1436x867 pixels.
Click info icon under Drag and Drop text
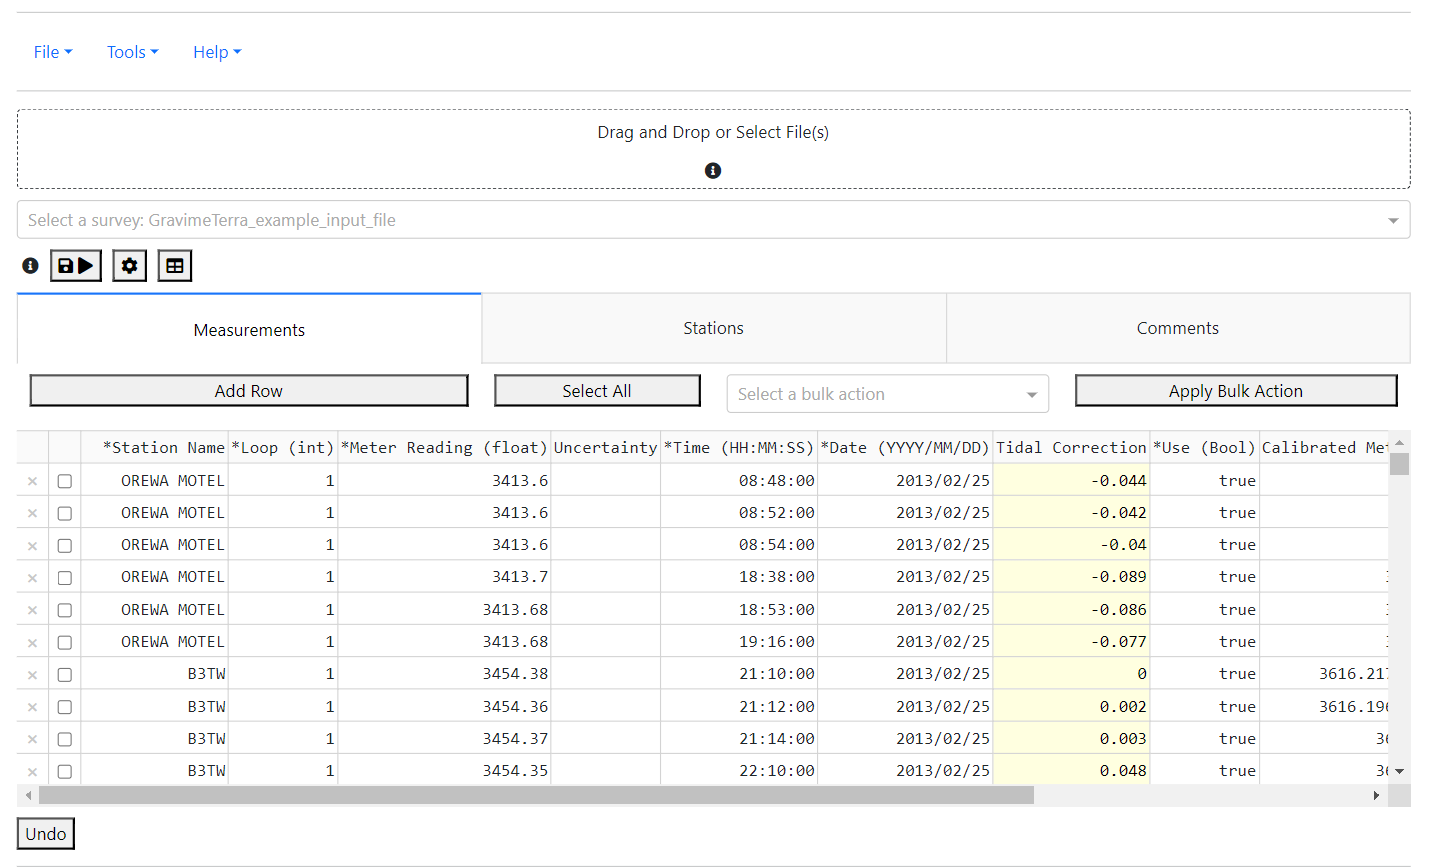coord(713,171)
